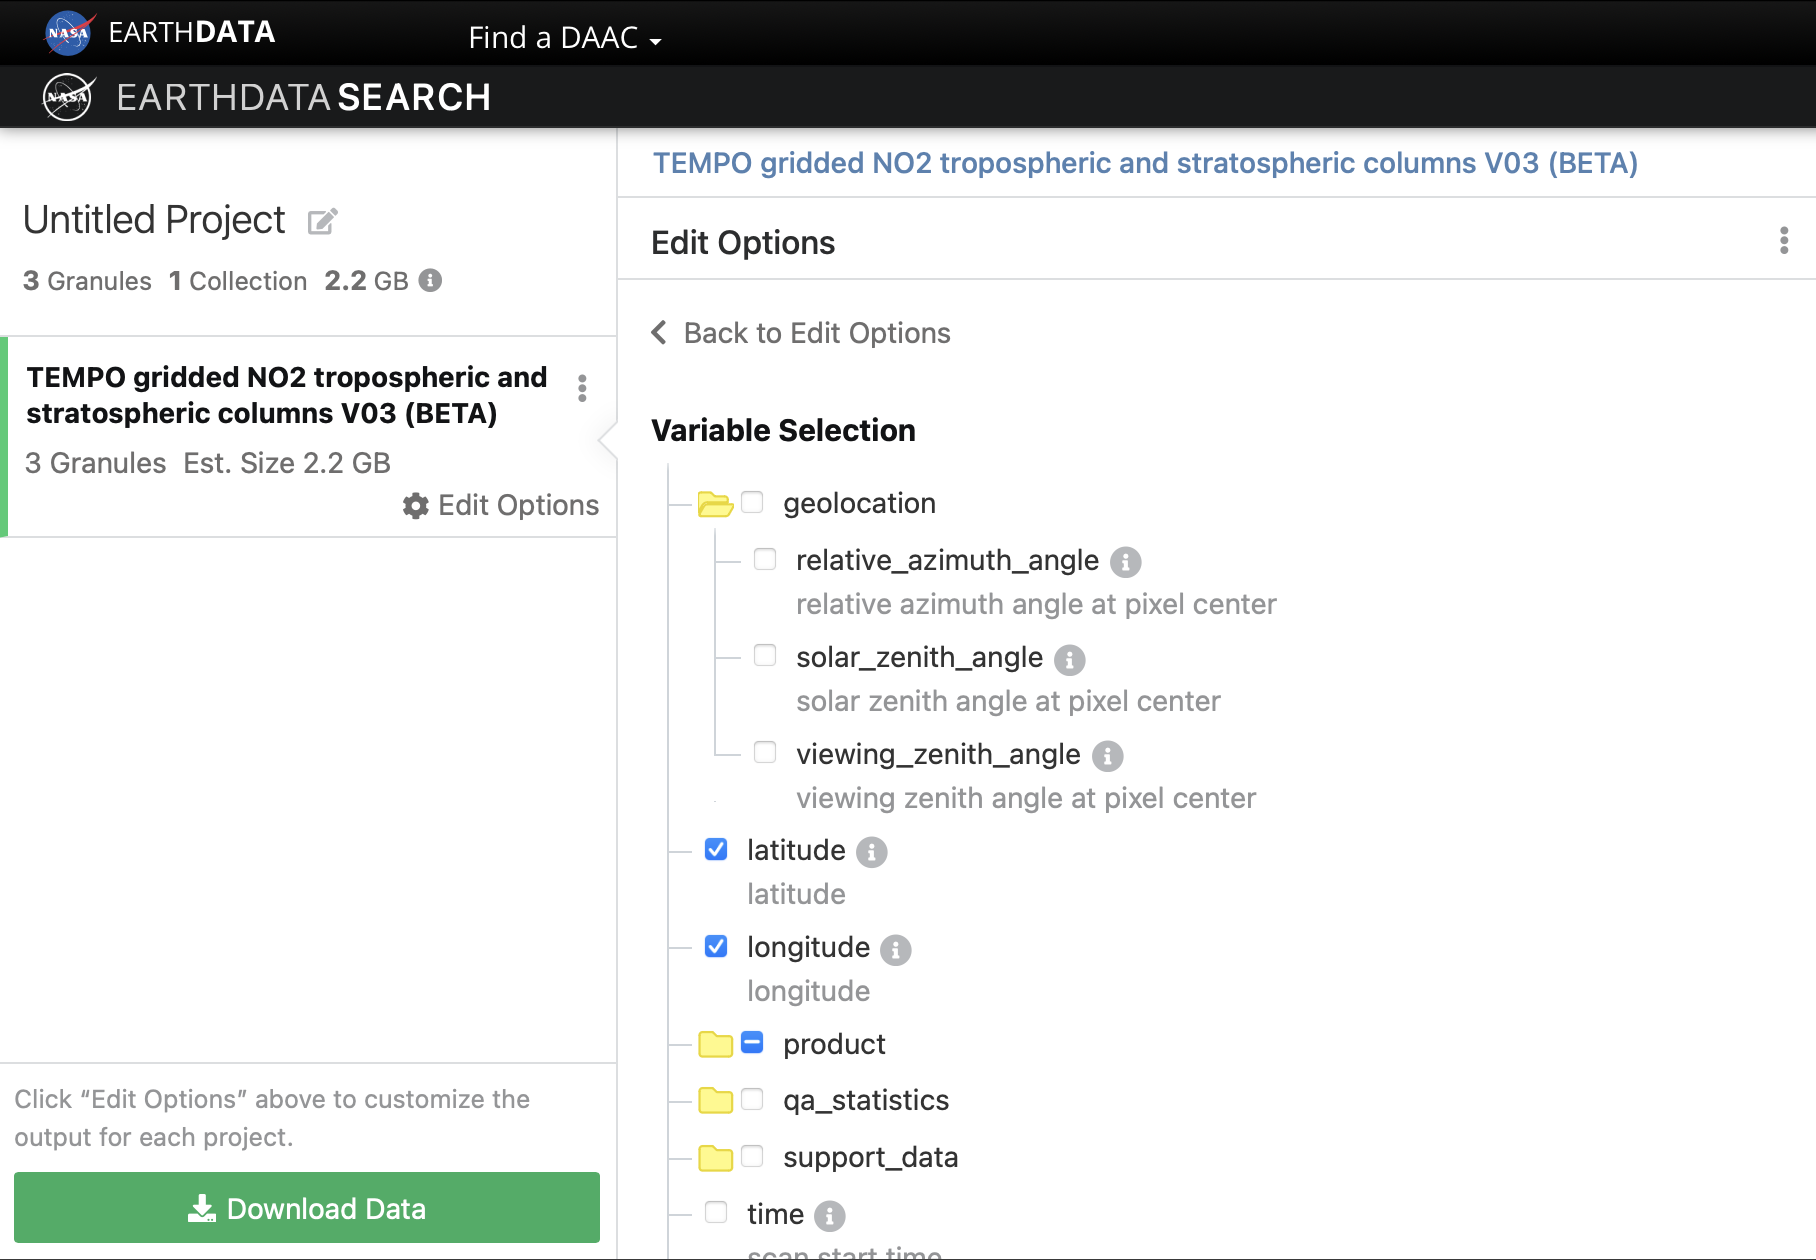Screen dimensions: 1816x1260
Task: Open the collection's three-dot menu in sidebar
Action: click(x=582, y=388)
